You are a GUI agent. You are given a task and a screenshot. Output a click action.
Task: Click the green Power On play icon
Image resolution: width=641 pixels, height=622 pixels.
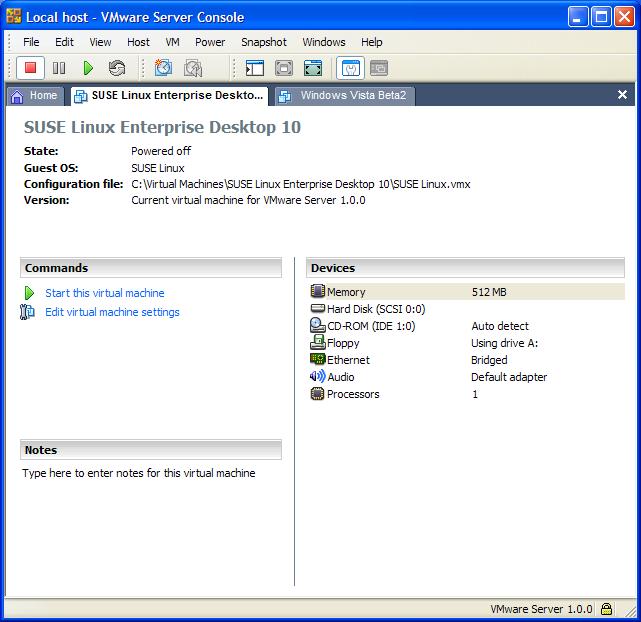tap(88, 68)
